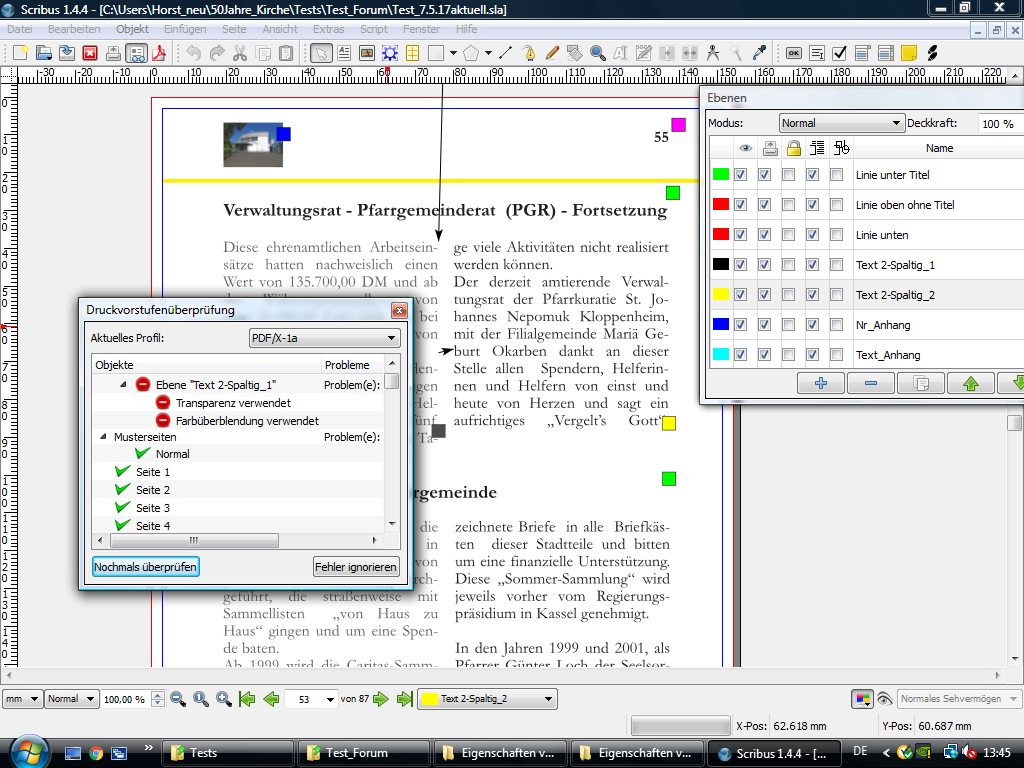This screenshot has width=1024, height=768.
Task: Click the Nochmals überprüfen button
Action: 146,567
